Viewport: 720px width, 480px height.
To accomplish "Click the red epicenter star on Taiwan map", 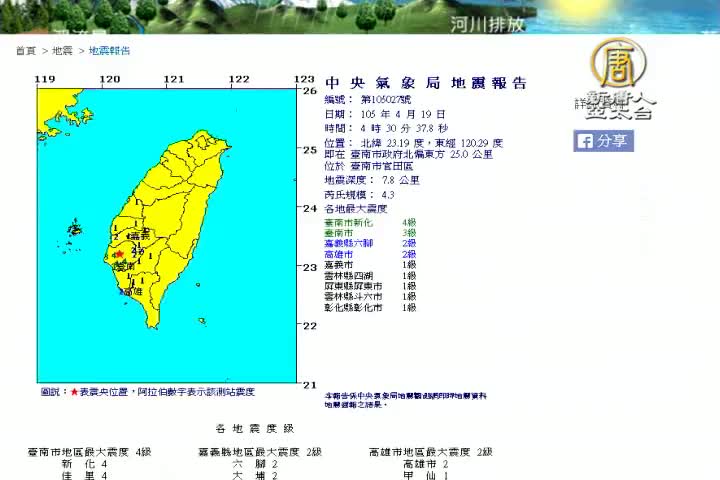I will (119, 254).
